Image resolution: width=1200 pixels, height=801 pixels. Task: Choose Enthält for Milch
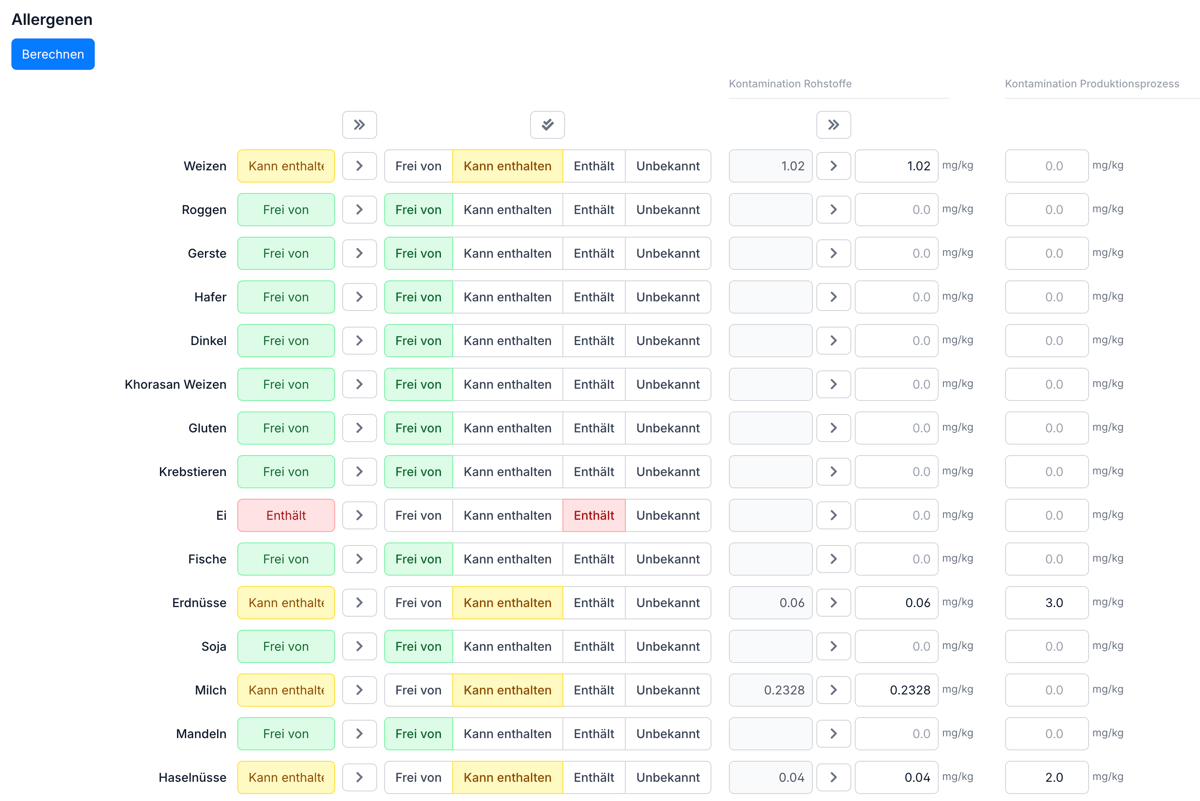coord(593,690)
